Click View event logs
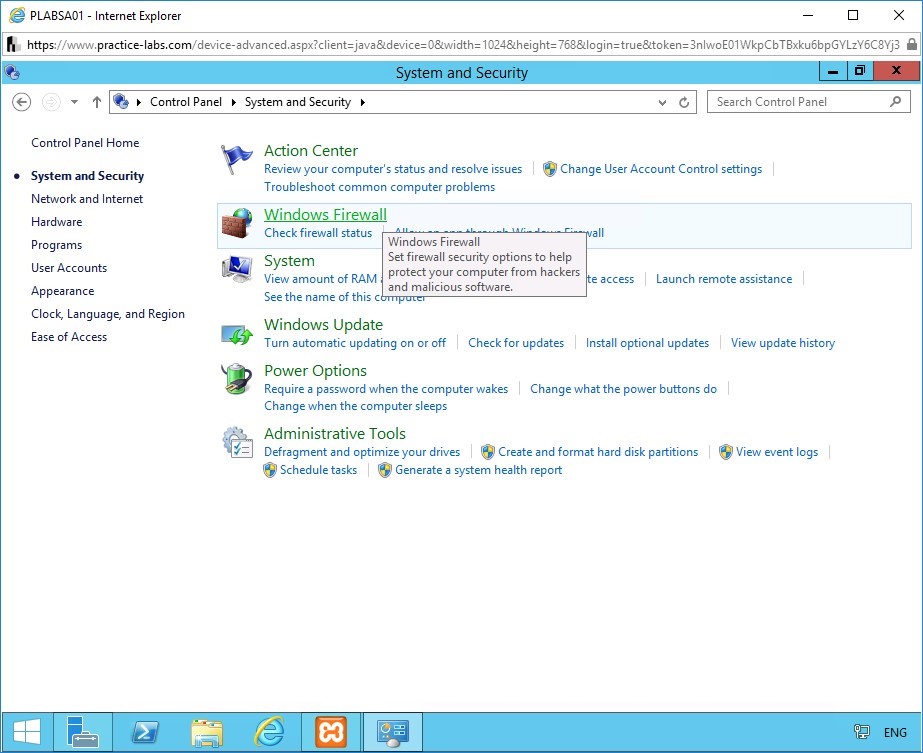 pos(777,452)
